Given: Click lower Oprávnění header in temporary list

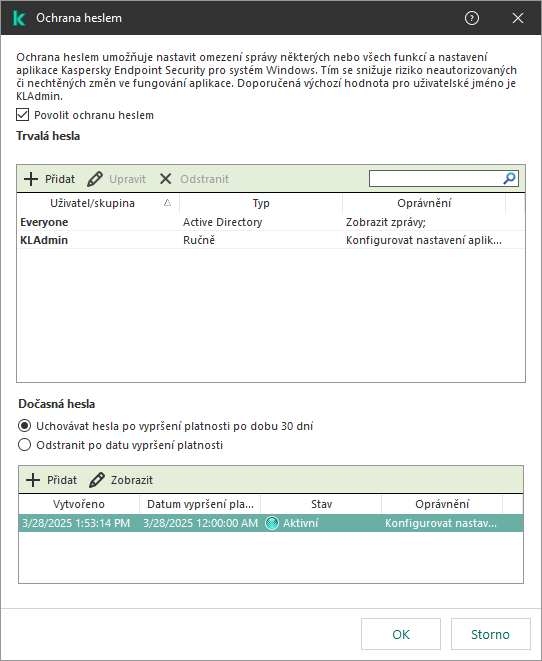Looking at the screenshot, I should click(442, 504).
